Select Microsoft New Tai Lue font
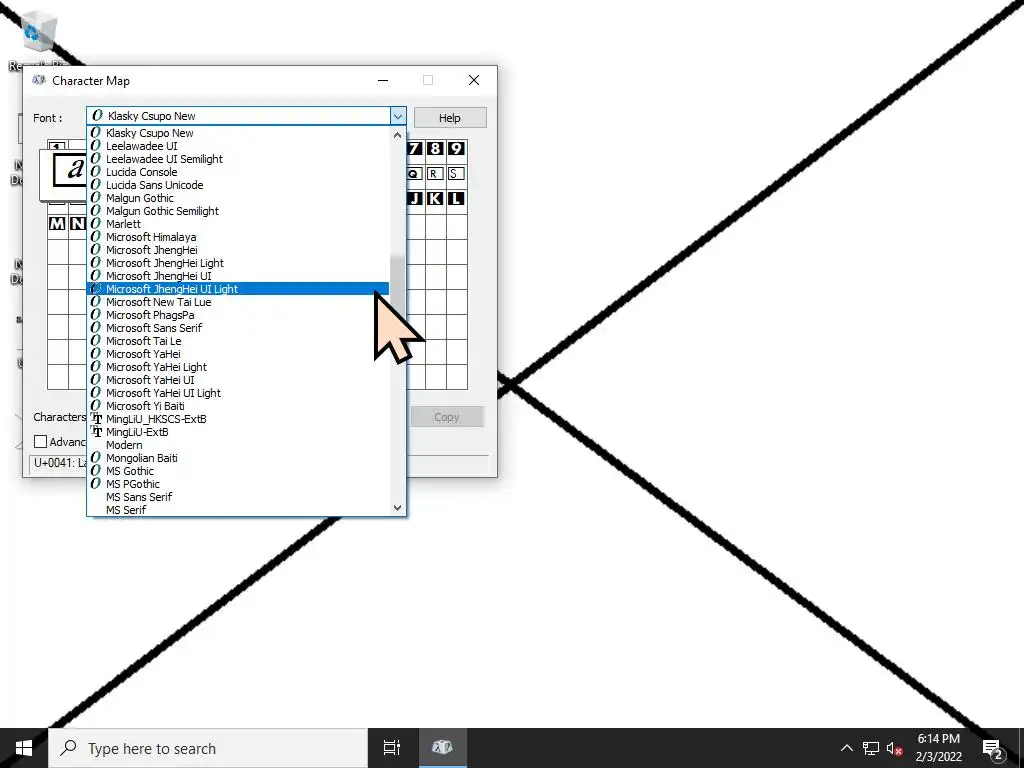The image size is (1024, 768). pos(238,302)
